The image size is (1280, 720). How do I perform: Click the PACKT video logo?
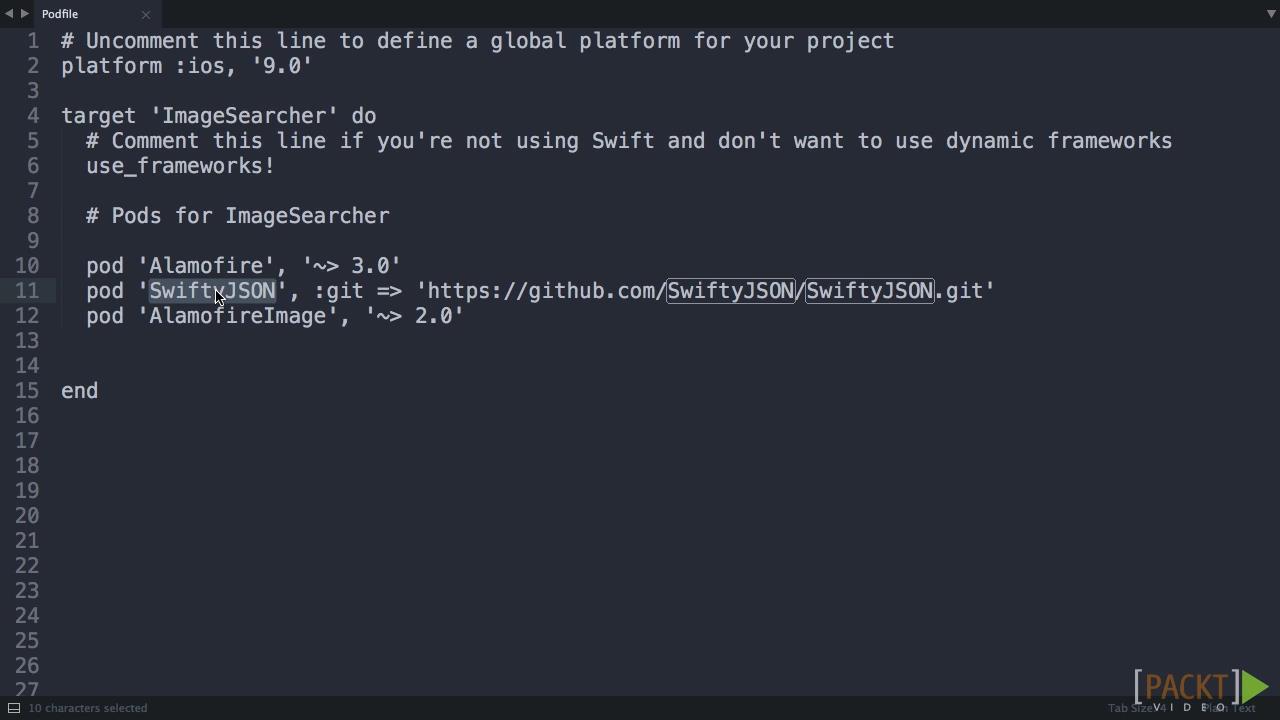(1201, 688)
